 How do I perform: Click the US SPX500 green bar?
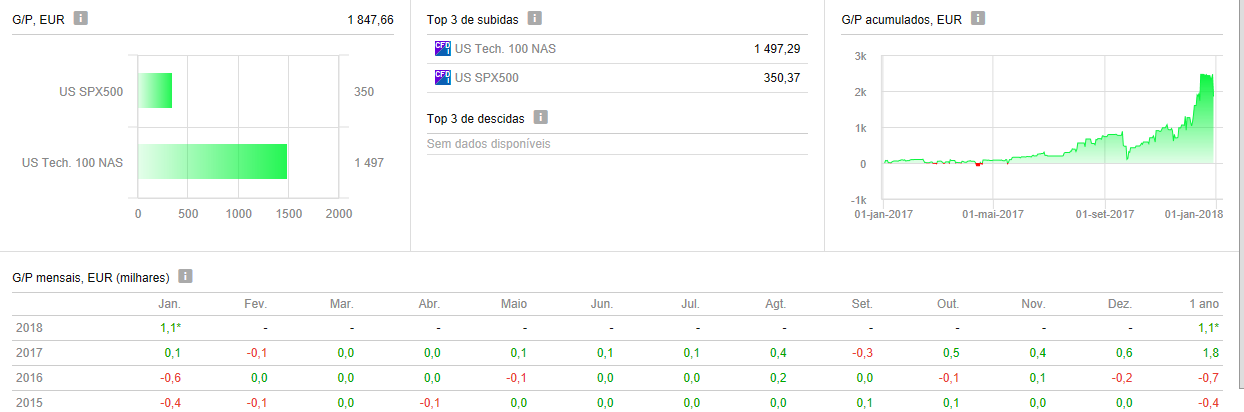(155, 91)
